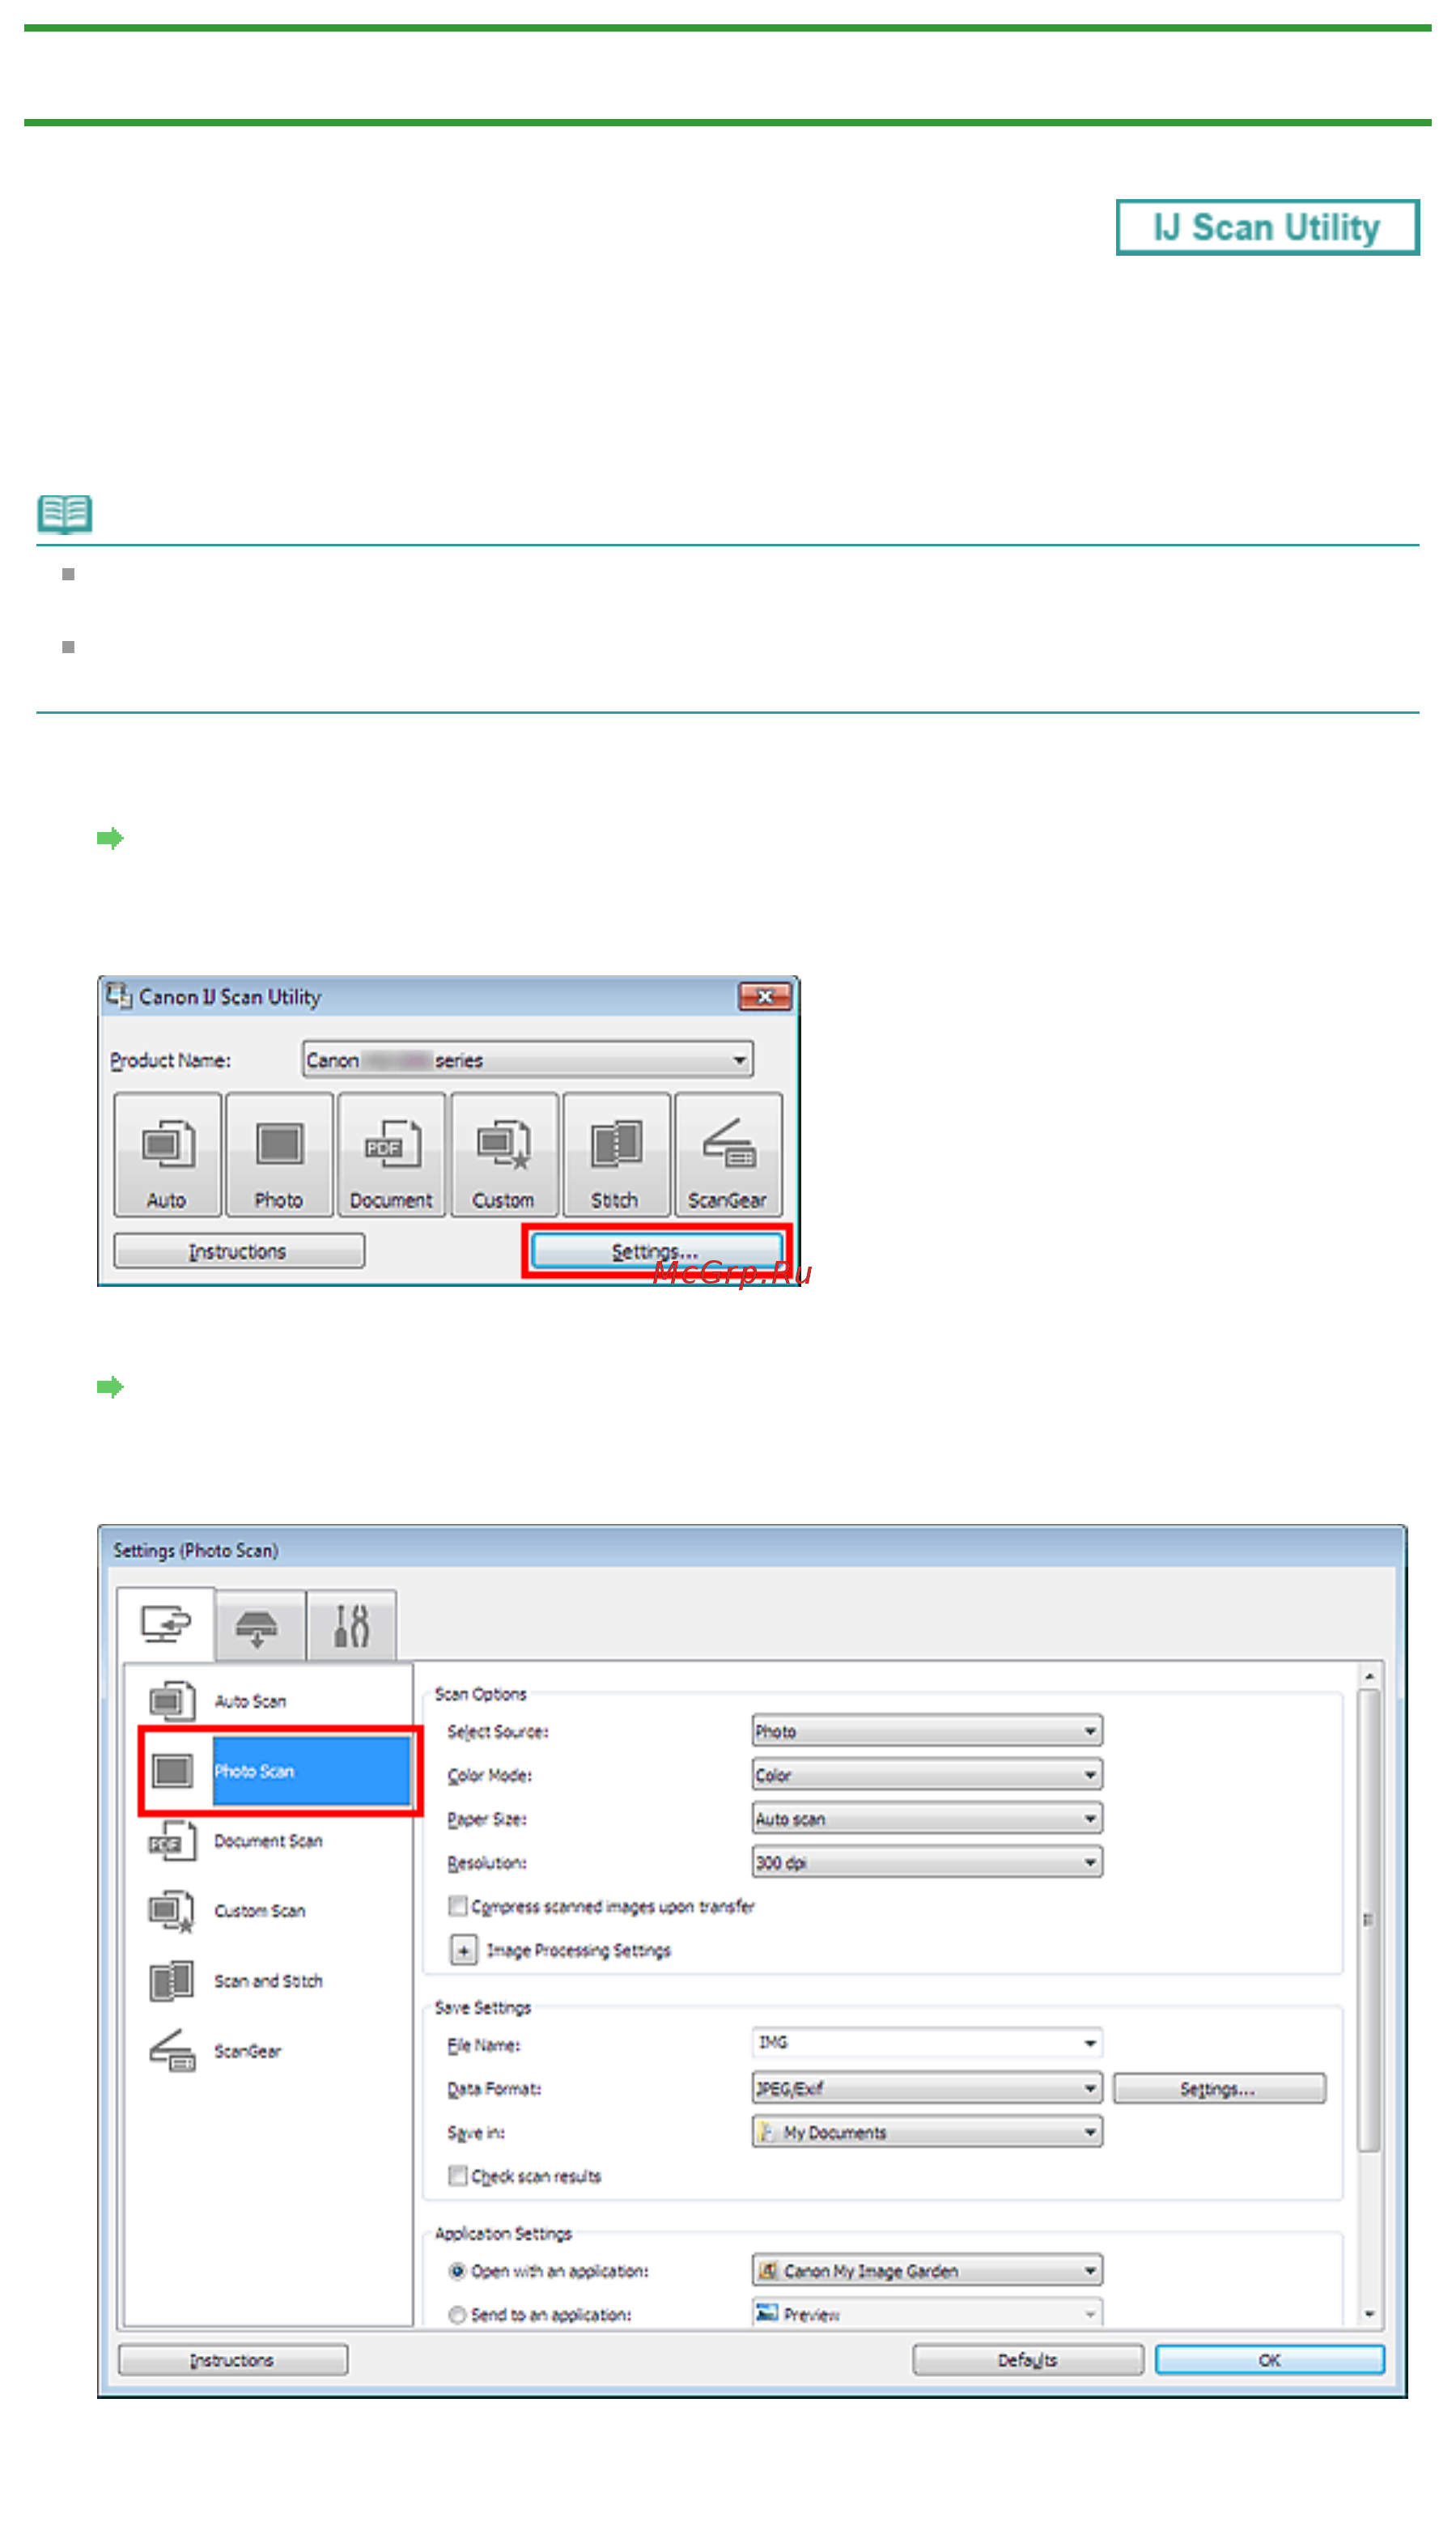Click the Auto scan icon button
The image size is (1456, 2543).
pyautogui.click(x=167, y=1155)
